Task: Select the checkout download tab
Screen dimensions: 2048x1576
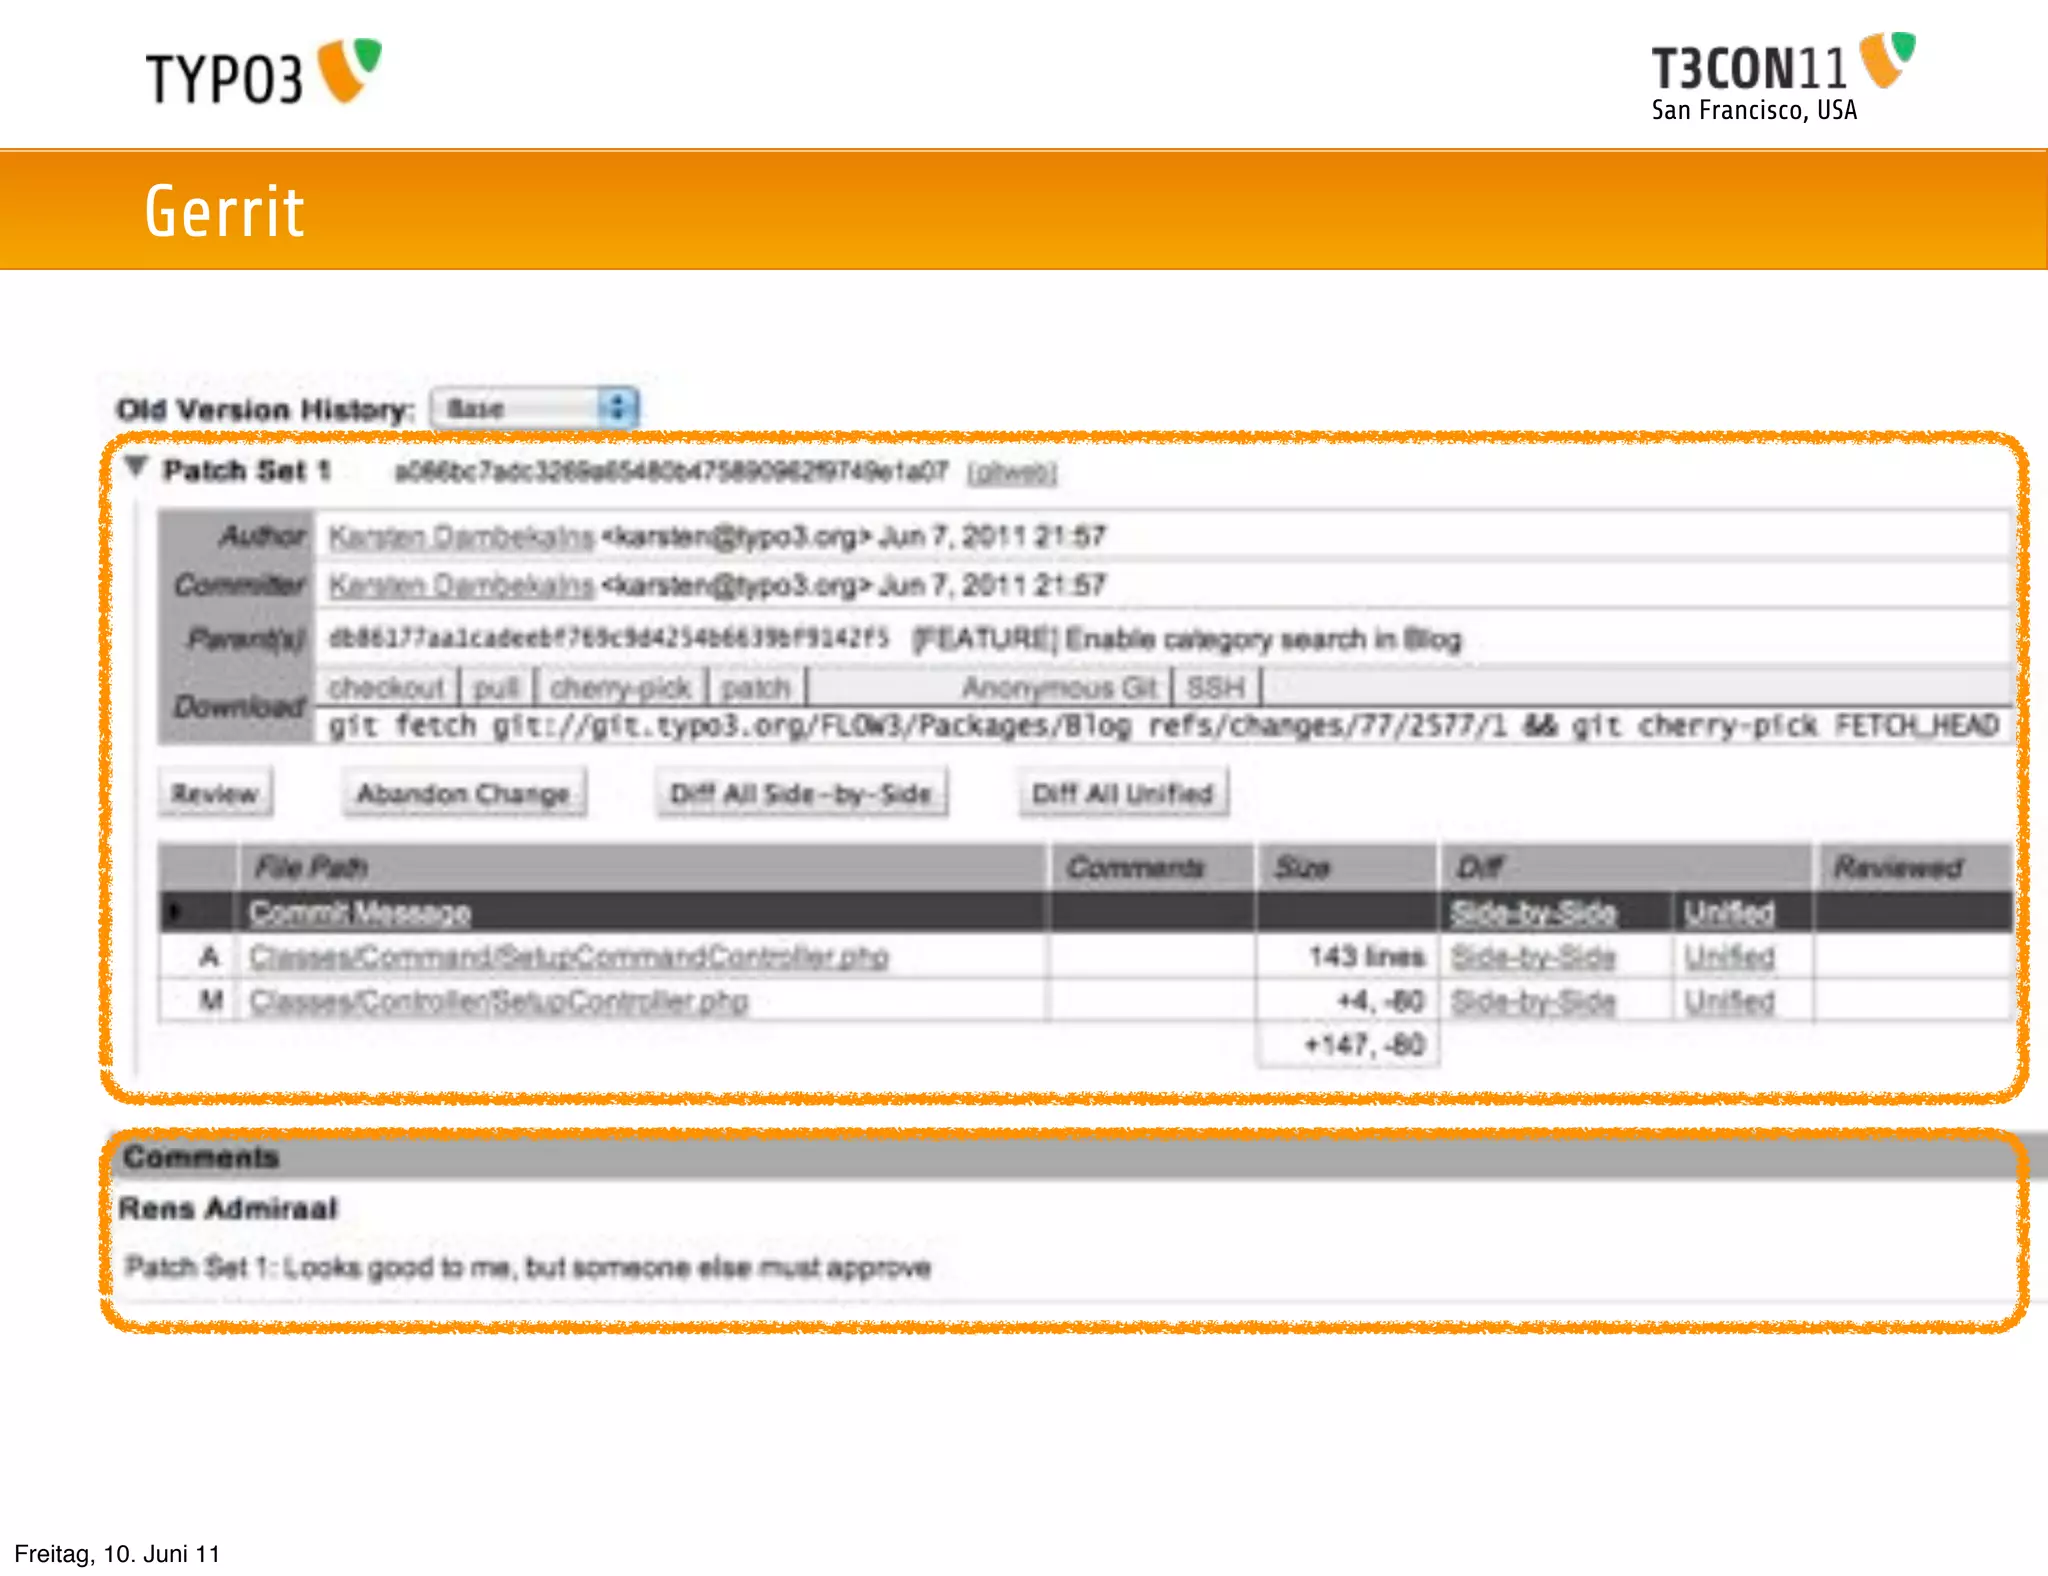Action: coord(386,688)
